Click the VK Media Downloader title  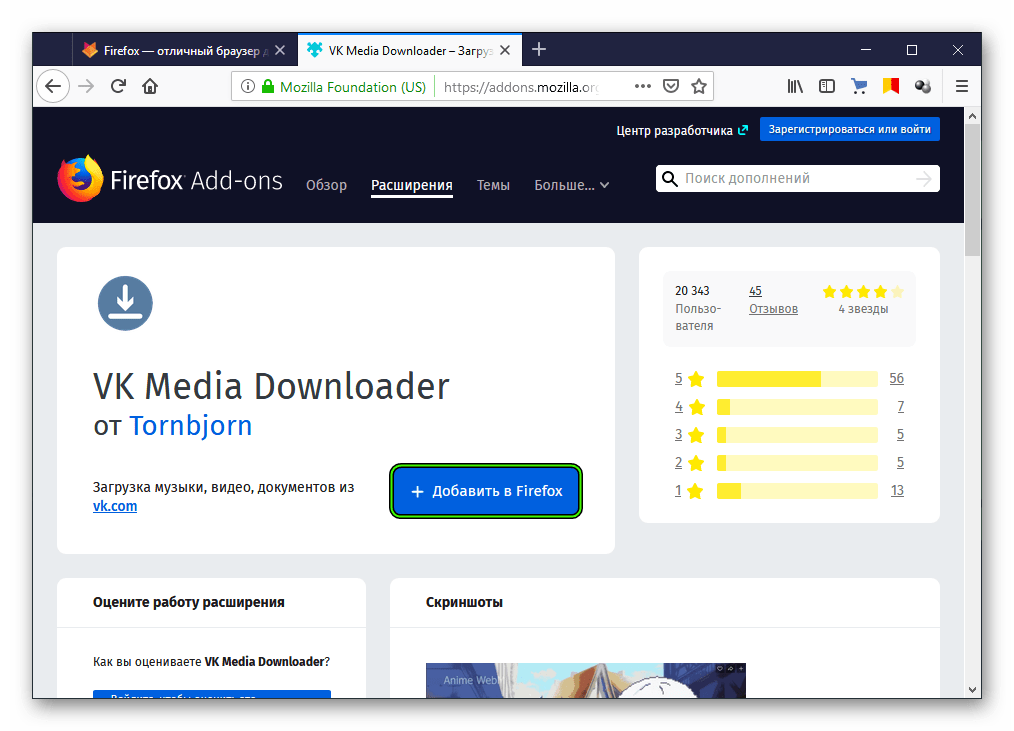click(271, 387)
